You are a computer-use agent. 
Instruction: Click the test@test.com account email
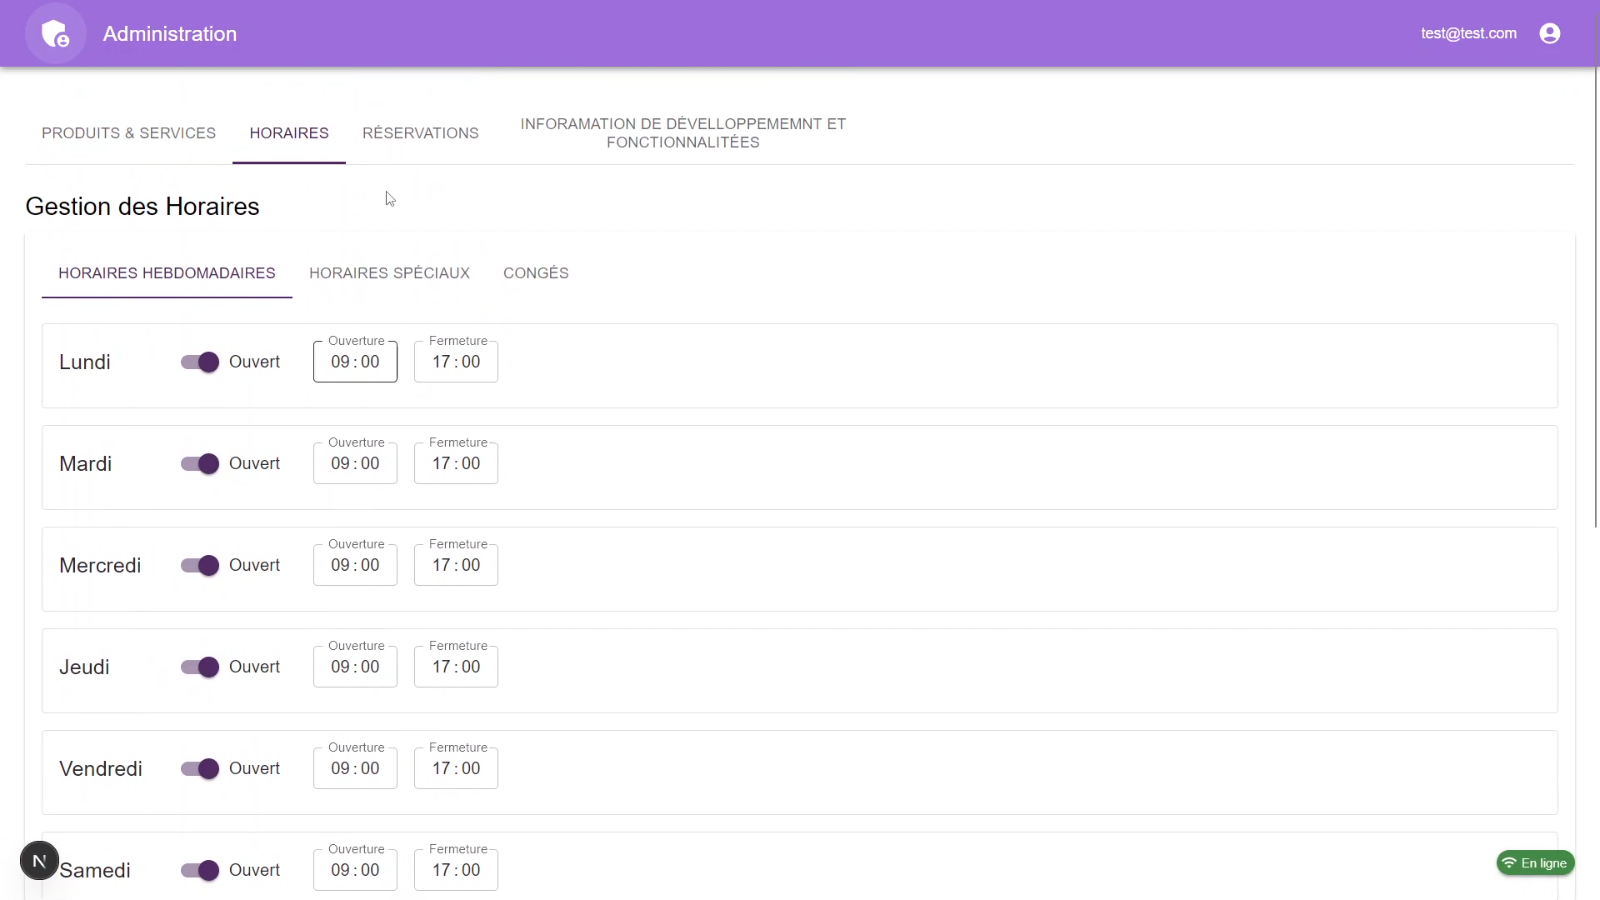(1468, 34)
